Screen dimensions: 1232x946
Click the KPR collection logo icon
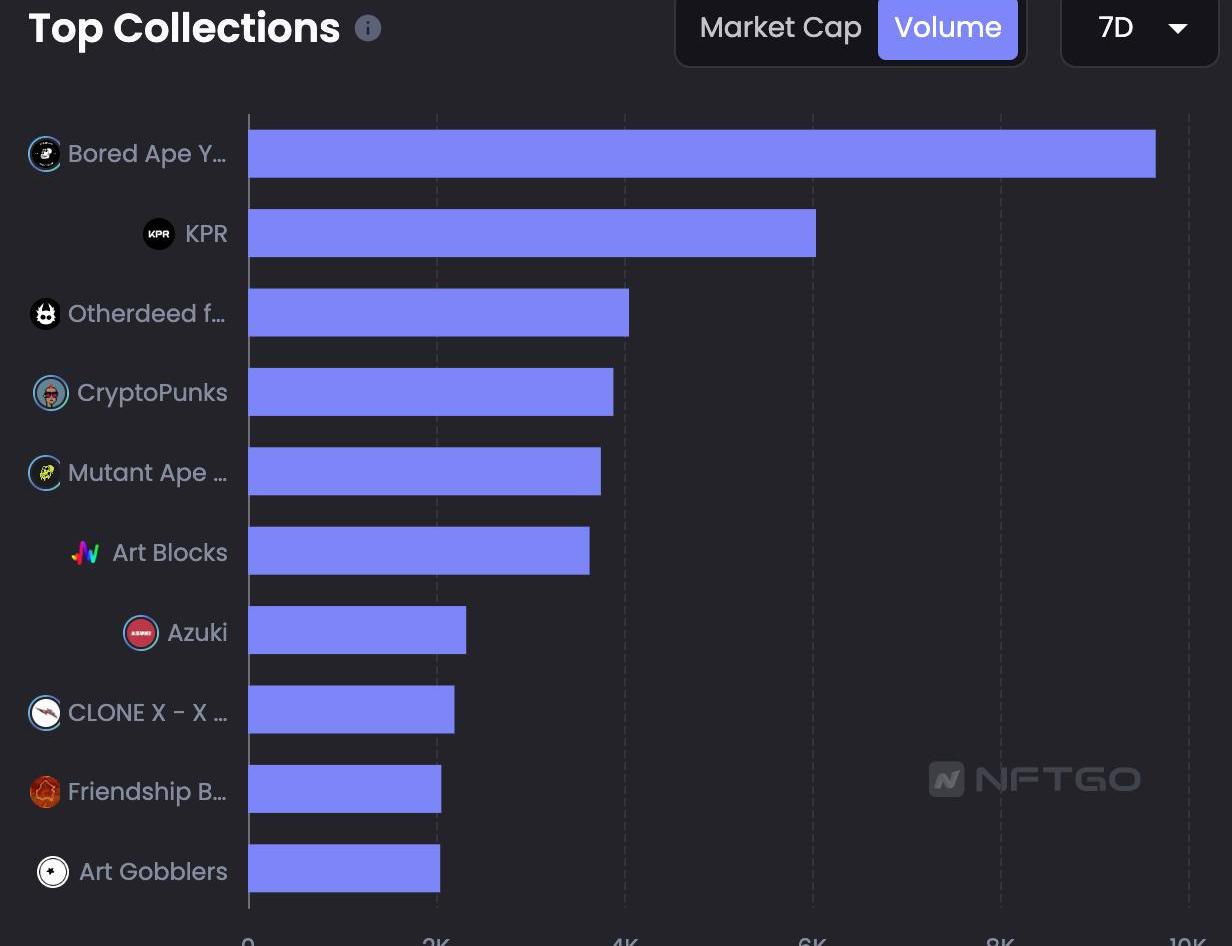point(159,234)
